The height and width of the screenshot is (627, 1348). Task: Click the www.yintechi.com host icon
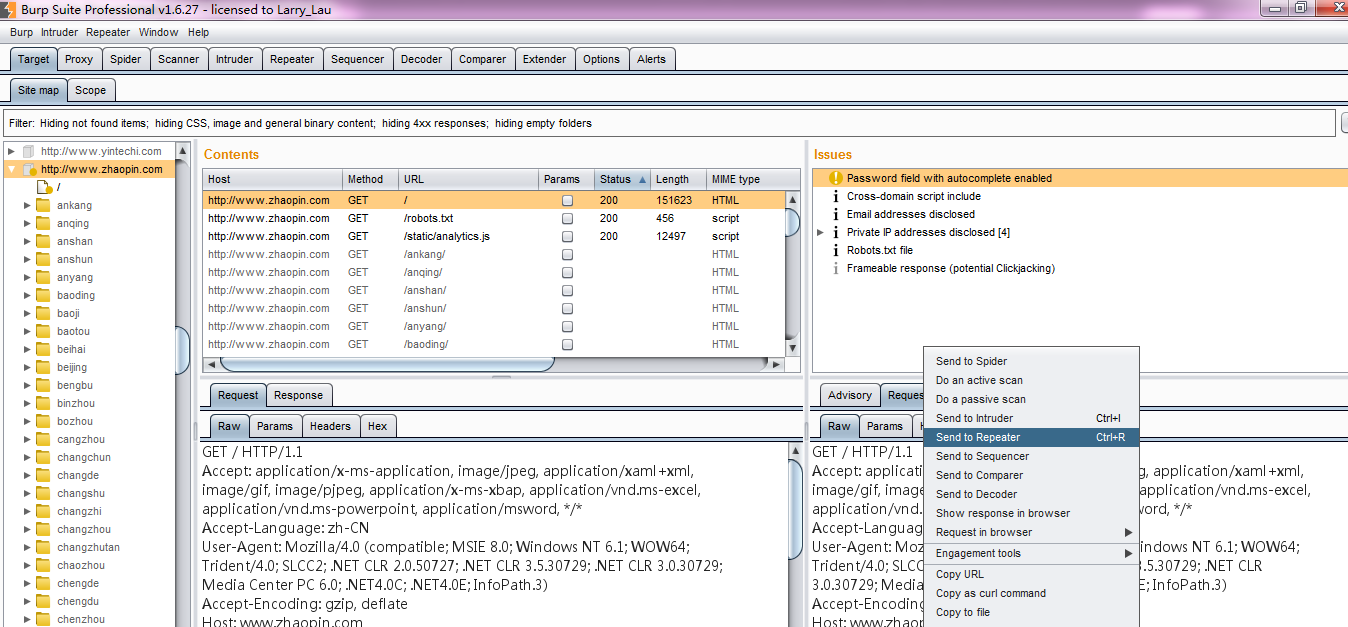coord(29,151)
